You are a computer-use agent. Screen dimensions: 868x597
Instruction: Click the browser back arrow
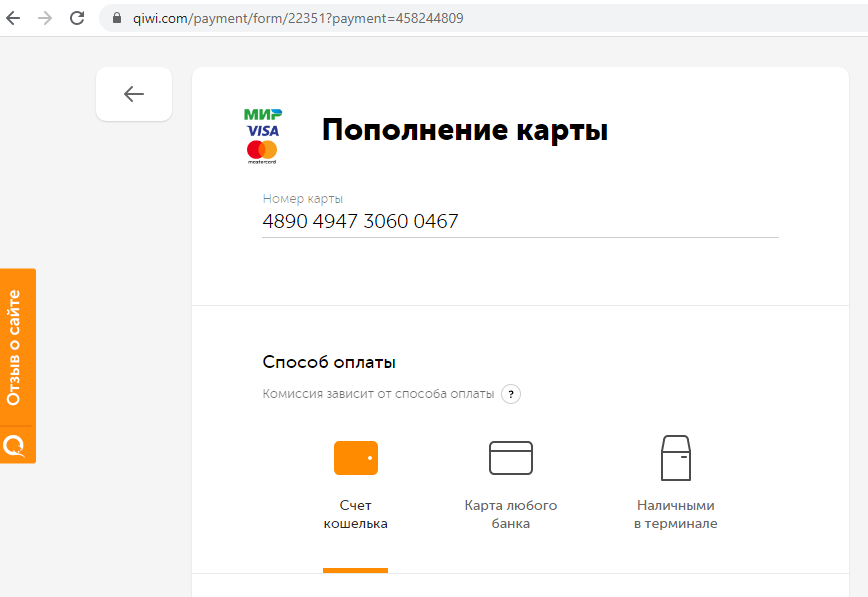(x=14, y=18)
